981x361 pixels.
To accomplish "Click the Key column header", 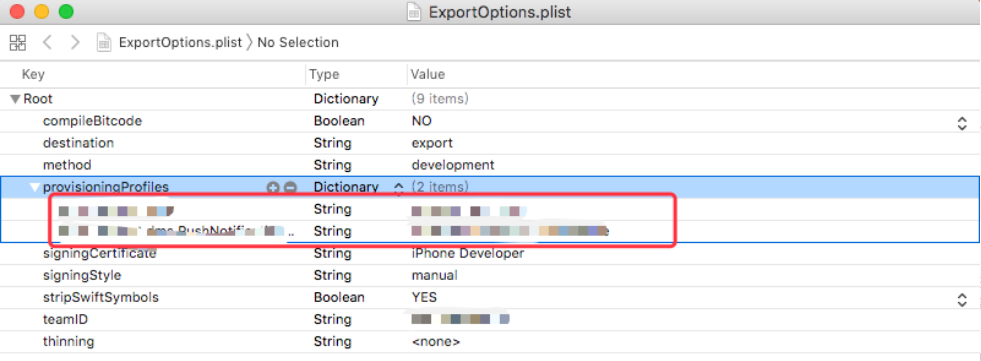I will [x=33, y=74].
